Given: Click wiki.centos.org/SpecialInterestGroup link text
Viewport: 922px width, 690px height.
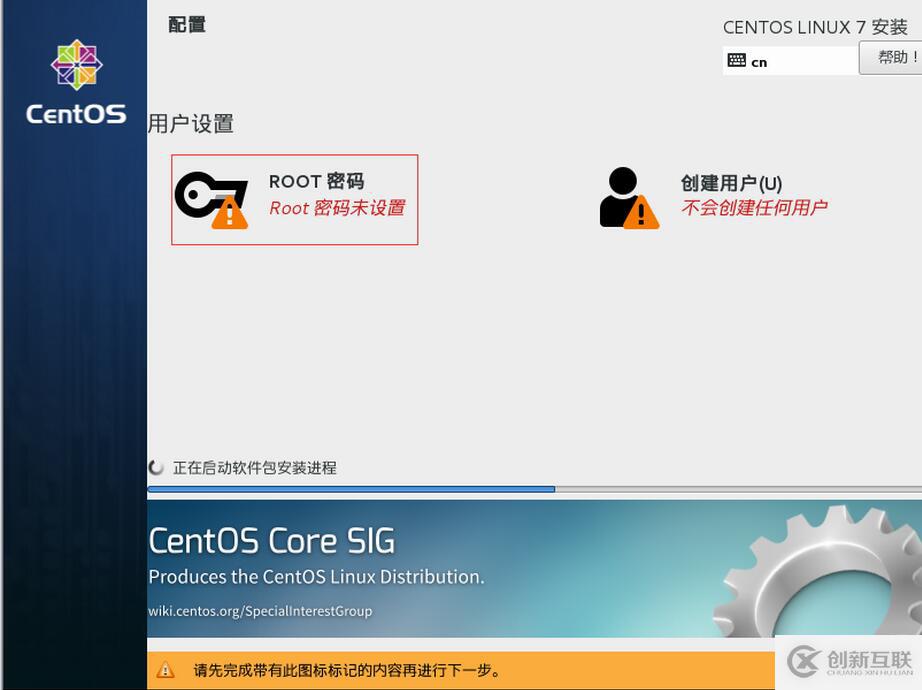Looking at the screenshot, I should coord(260,611).
